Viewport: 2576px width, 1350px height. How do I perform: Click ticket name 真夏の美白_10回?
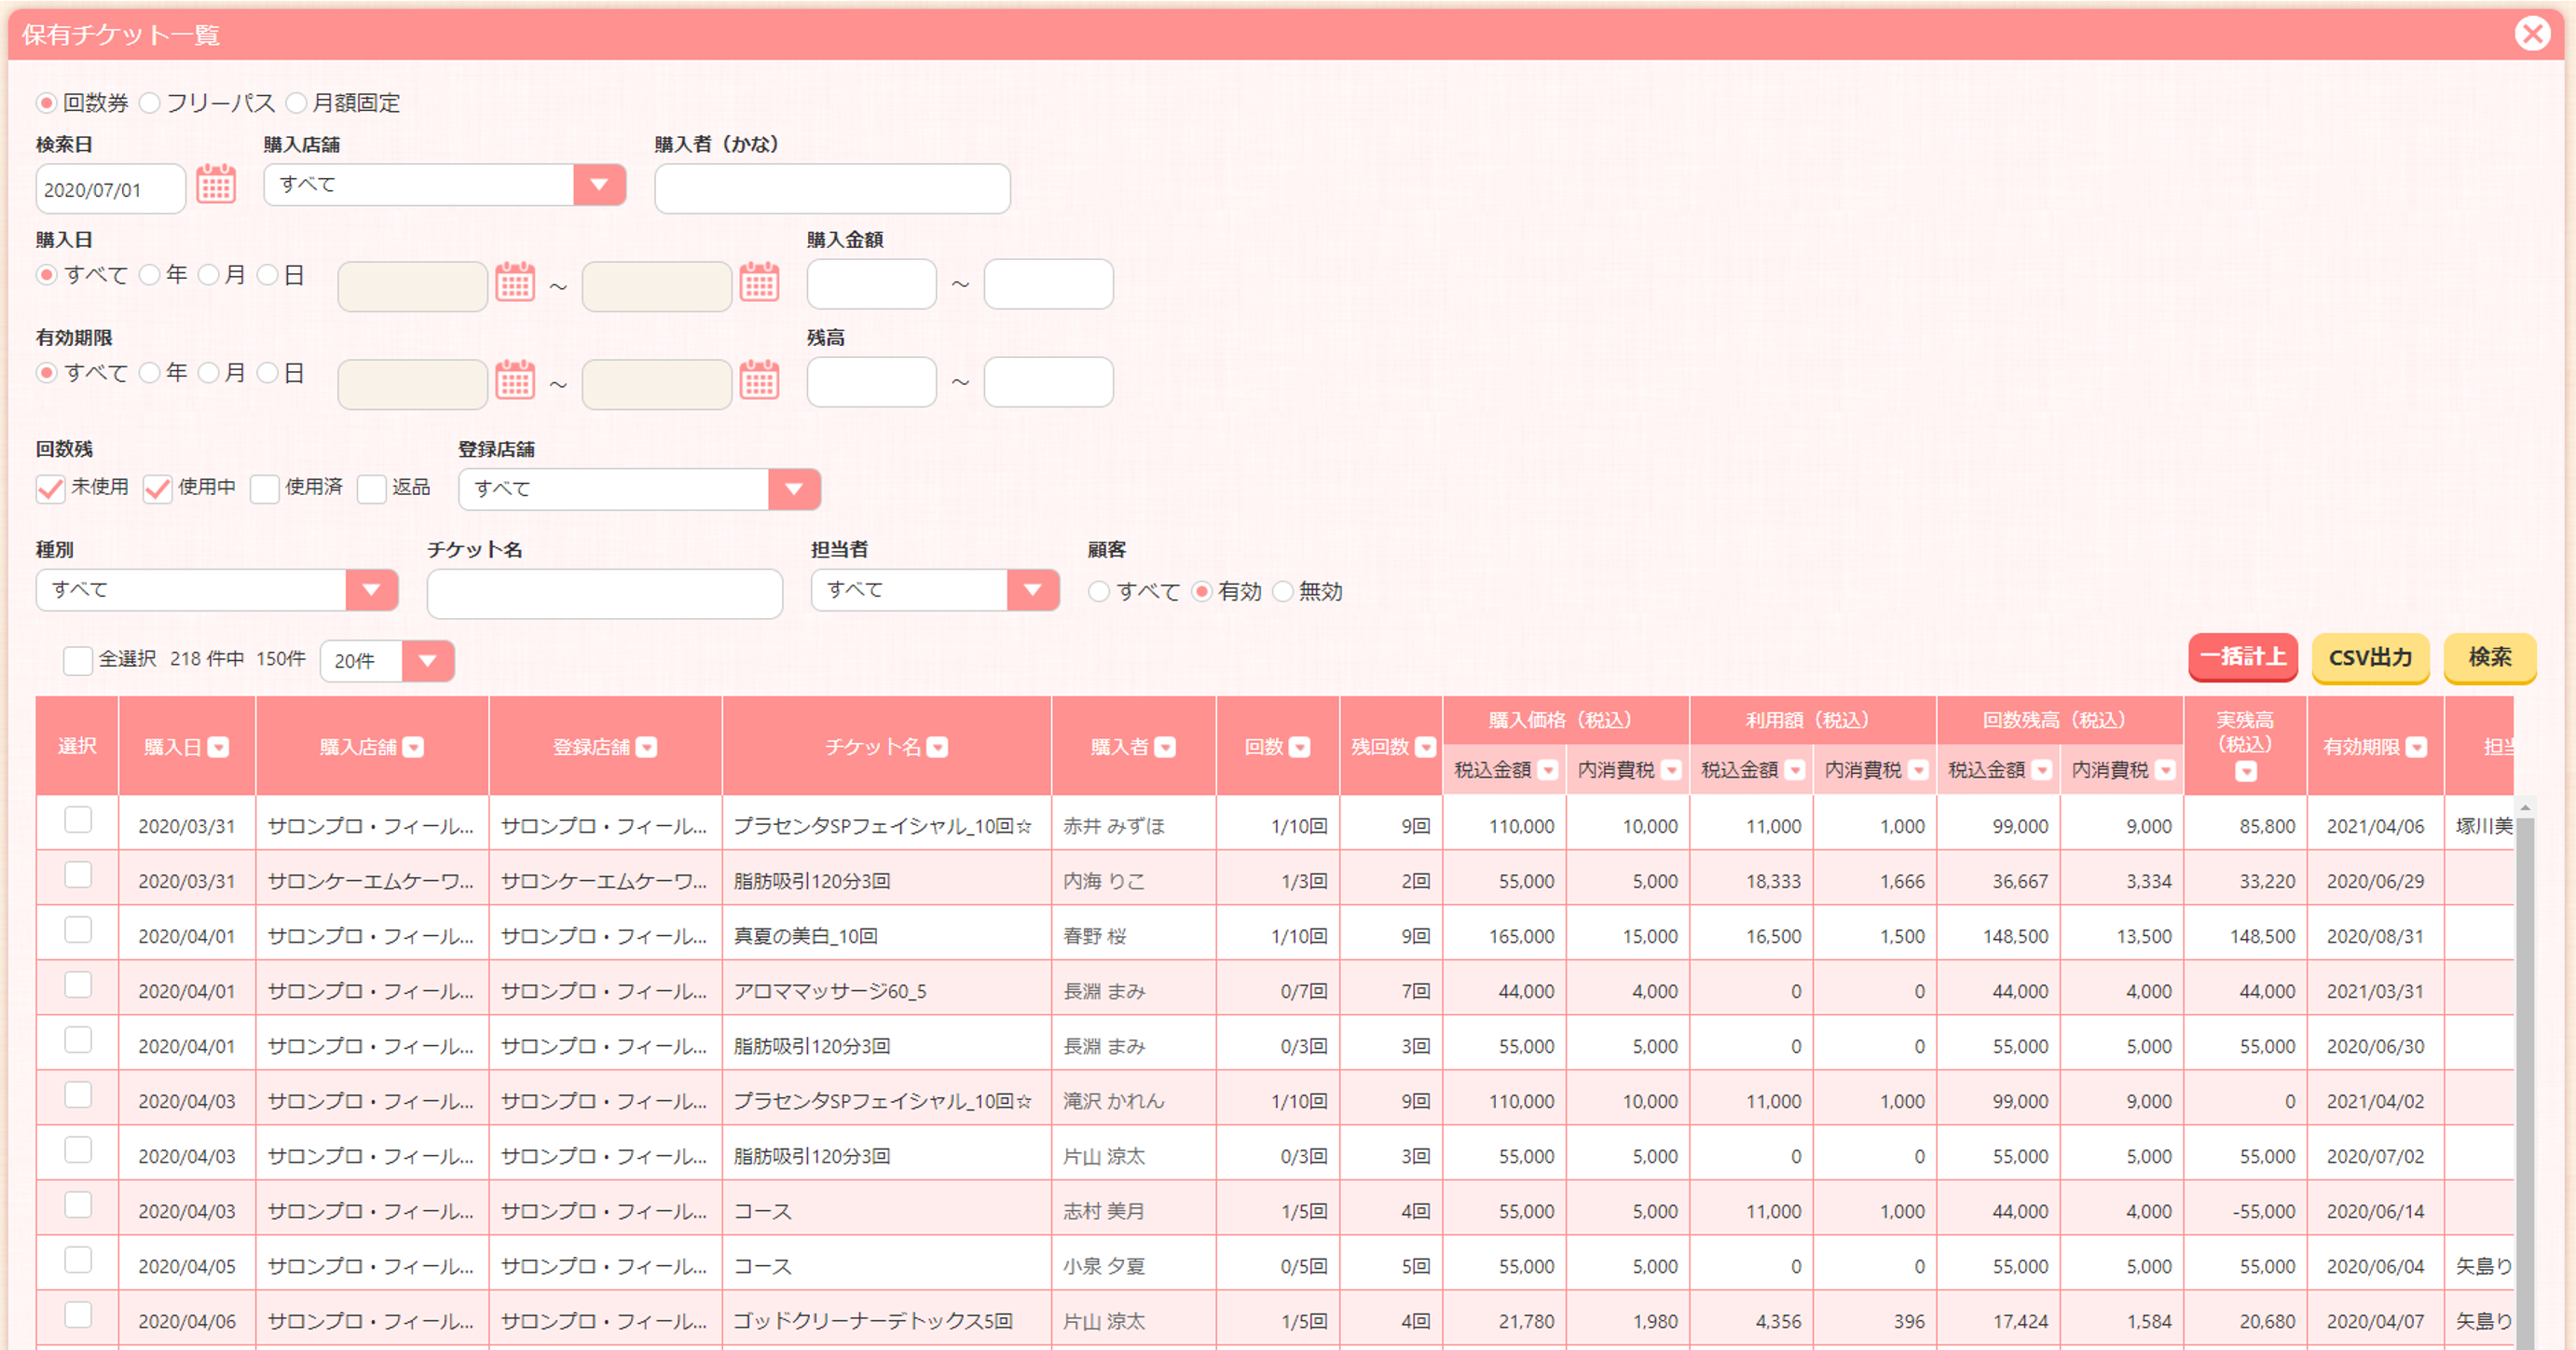pyautogui.click(x=805, y=936)
